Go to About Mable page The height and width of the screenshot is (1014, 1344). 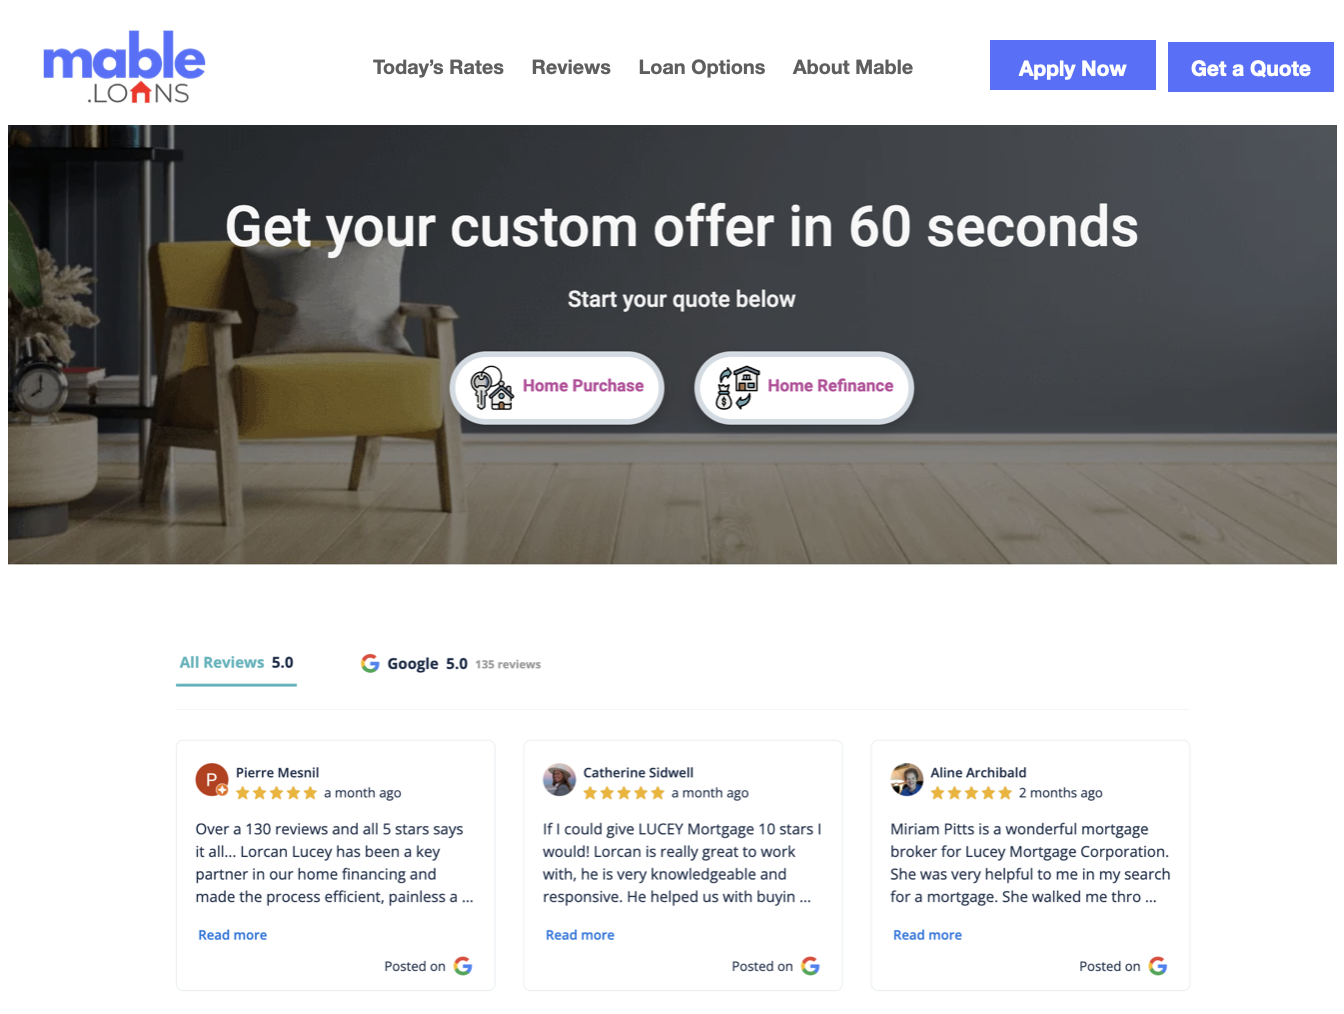(853, 67)
